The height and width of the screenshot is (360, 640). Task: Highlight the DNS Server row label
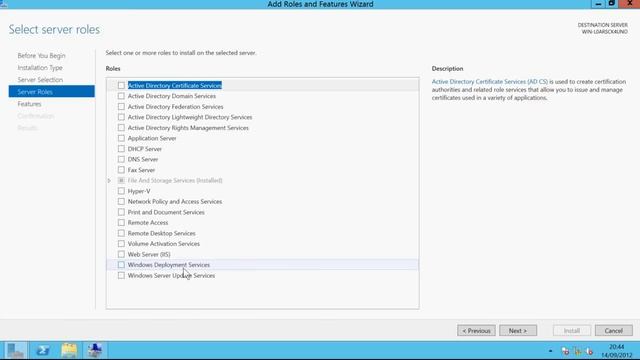tap(143, 159)
